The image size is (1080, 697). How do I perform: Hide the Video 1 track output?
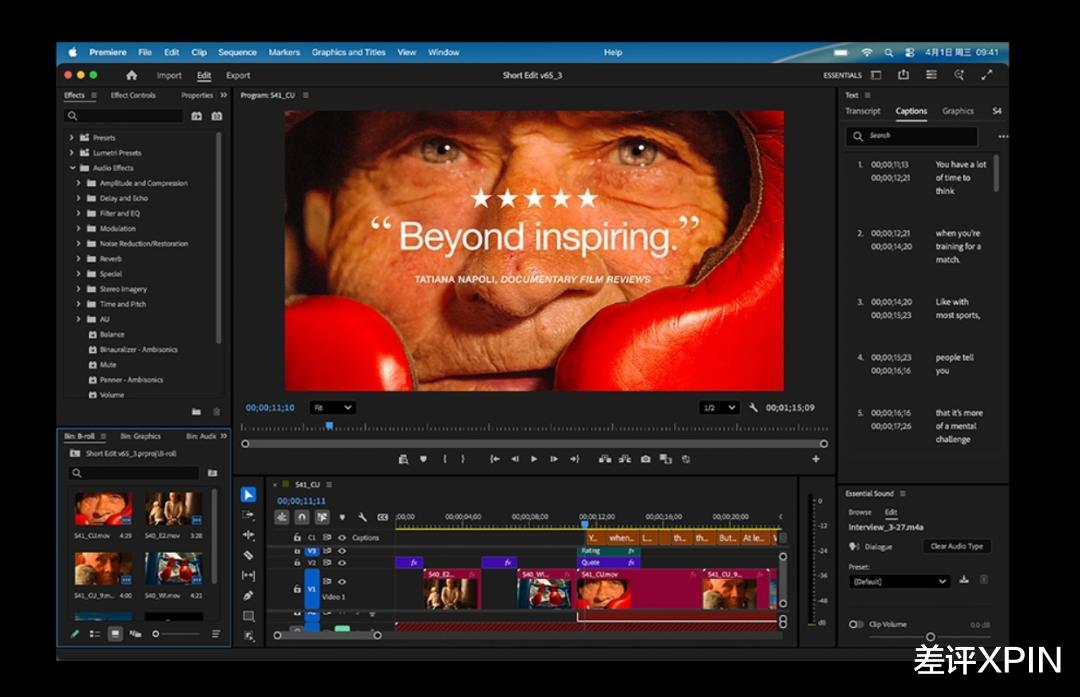tap(342, 581)
